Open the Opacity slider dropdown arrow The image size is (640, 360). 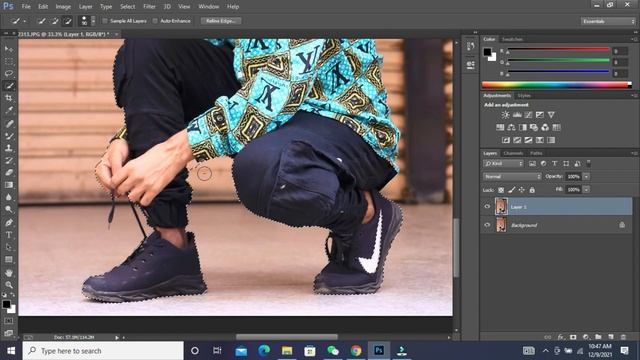586,176
